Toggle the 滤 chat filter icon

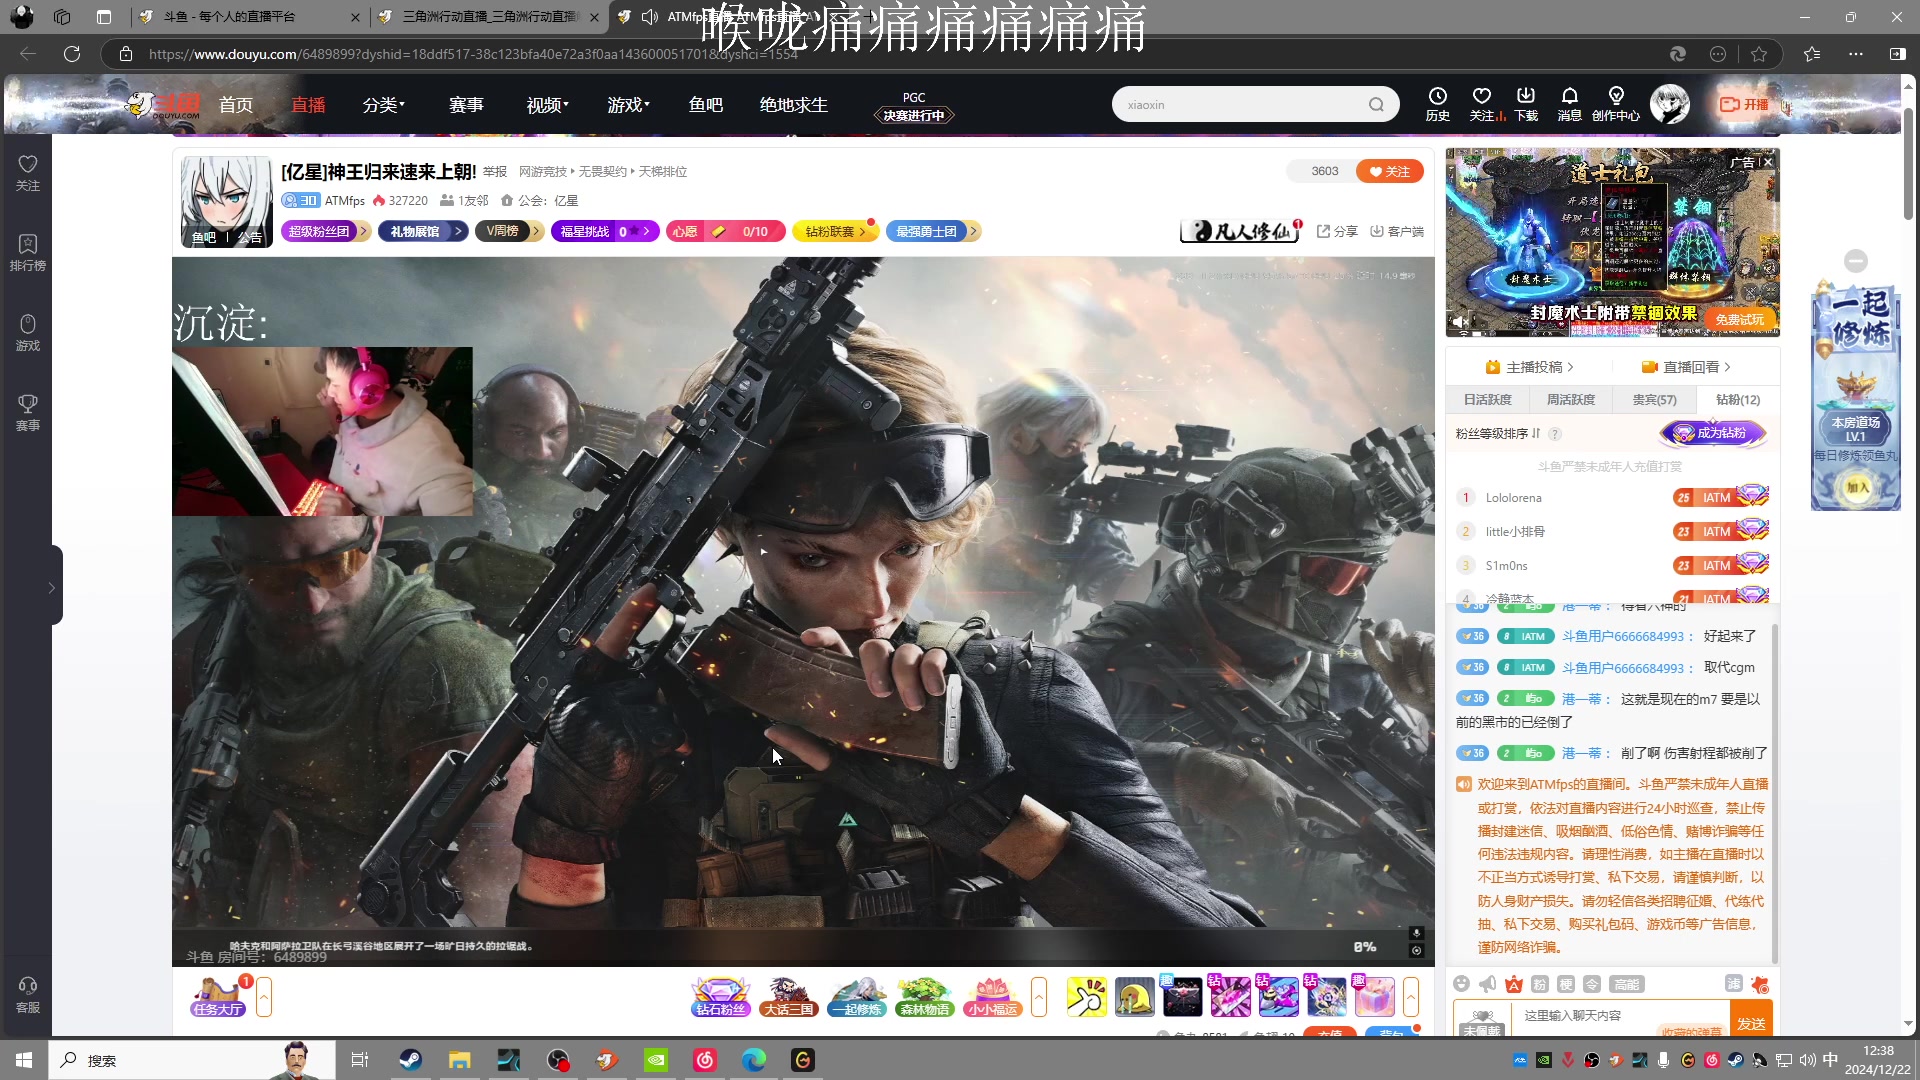[x=1734, y=984]
